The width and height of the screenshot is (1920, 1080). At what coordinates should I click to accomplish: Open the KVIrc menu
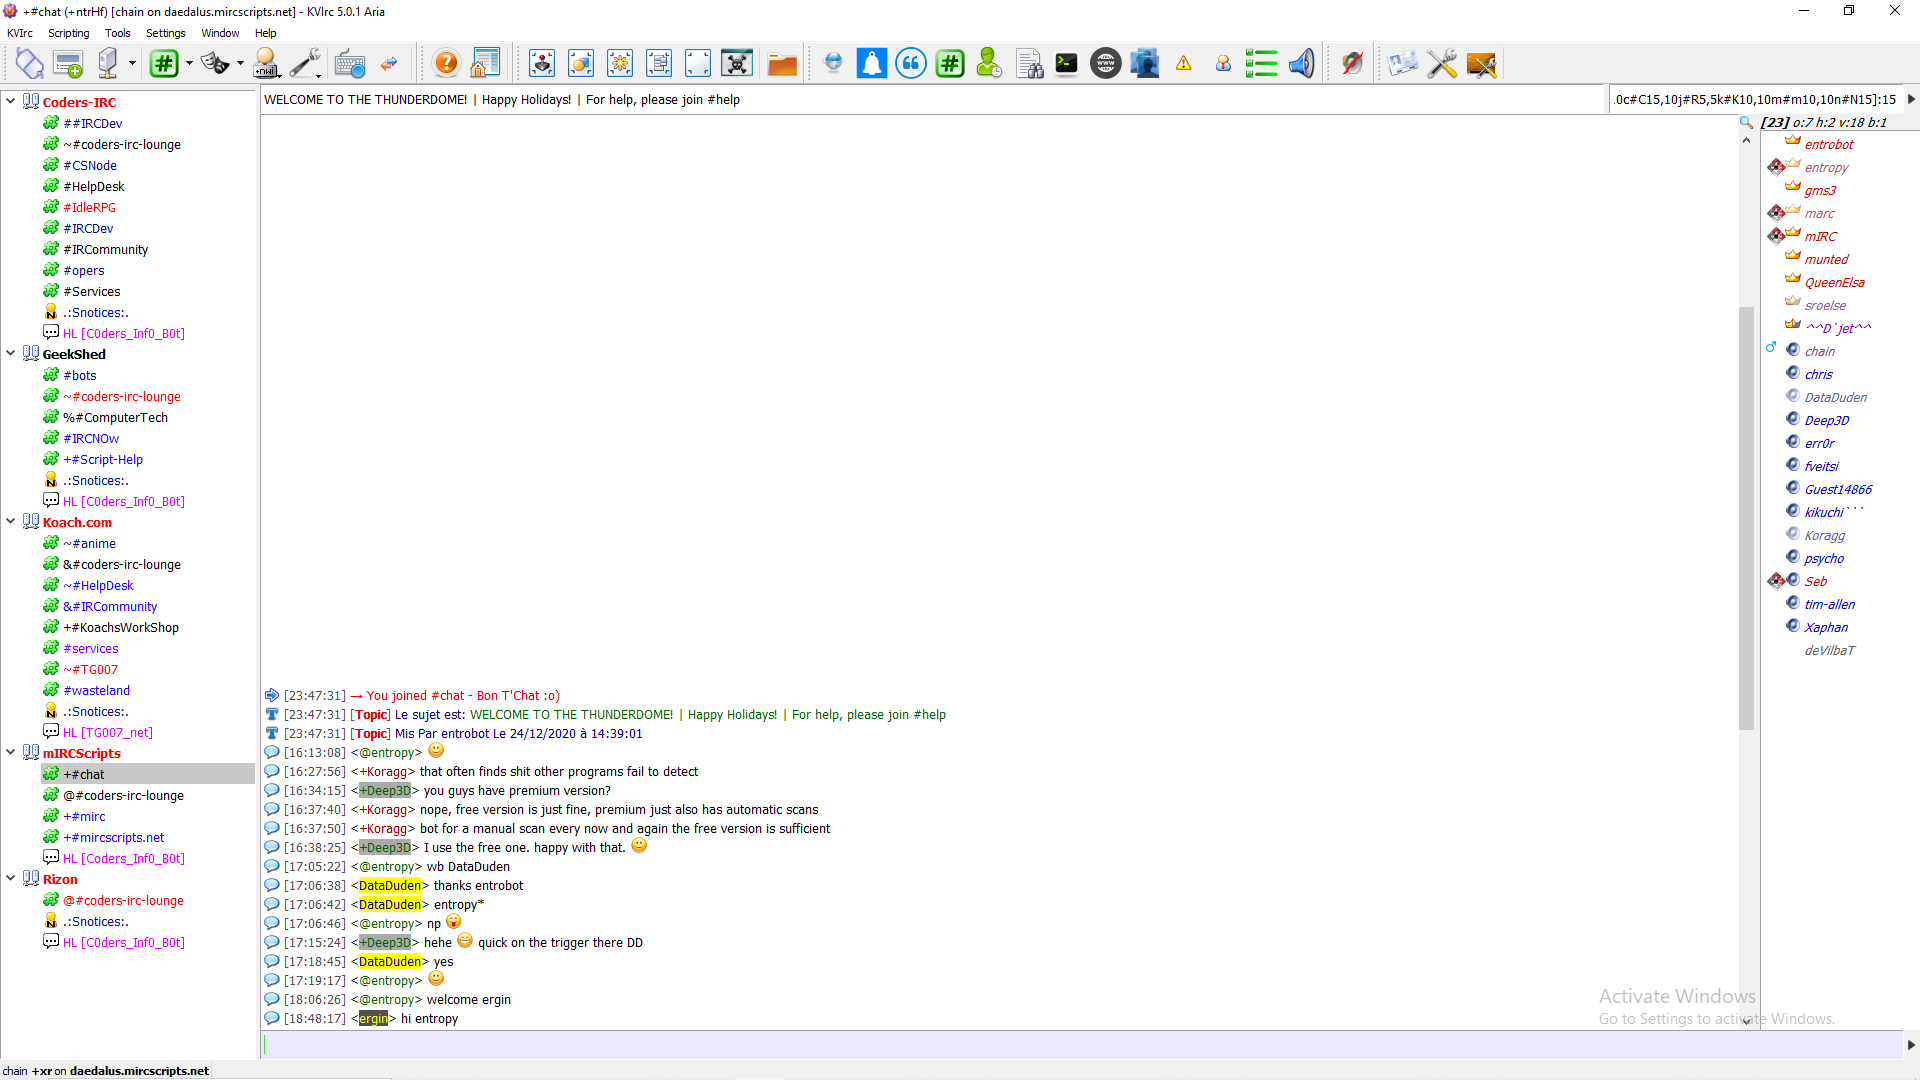click(x=20, y=33)
